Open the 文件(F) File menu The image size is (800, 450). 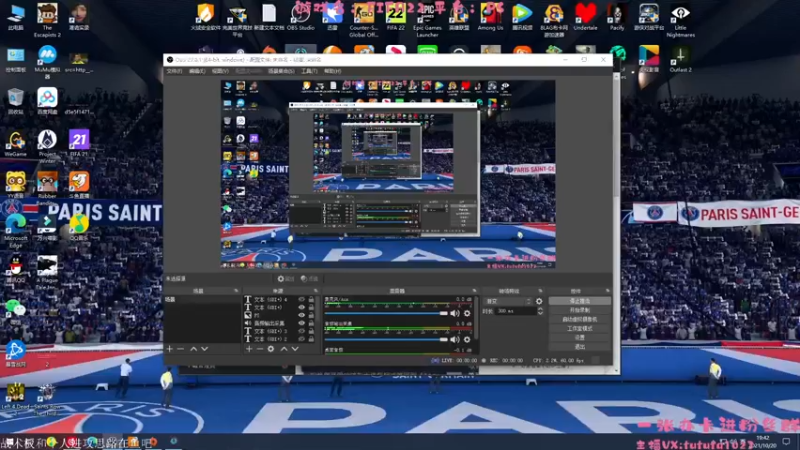click(174, 71)
